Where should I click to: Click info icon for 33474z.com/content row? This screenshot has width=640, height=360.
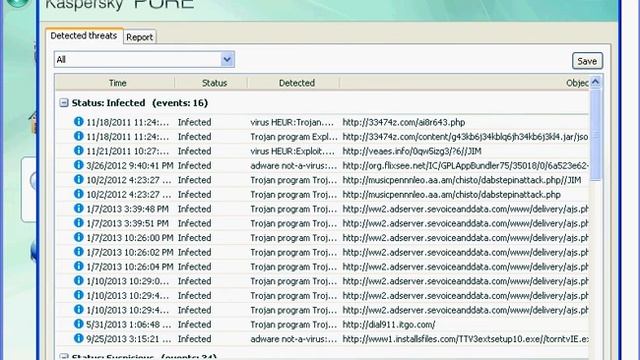(78, 136)
